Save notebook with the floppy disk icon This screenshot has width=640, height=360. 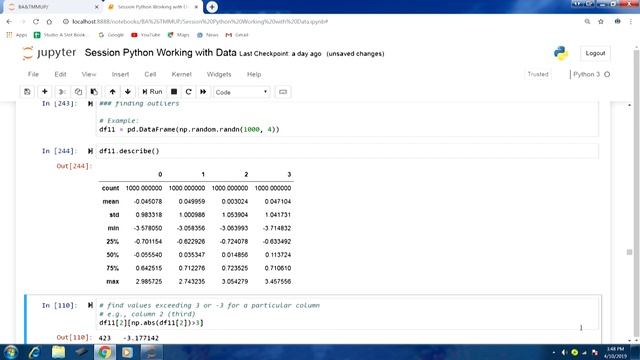point(27,92)
